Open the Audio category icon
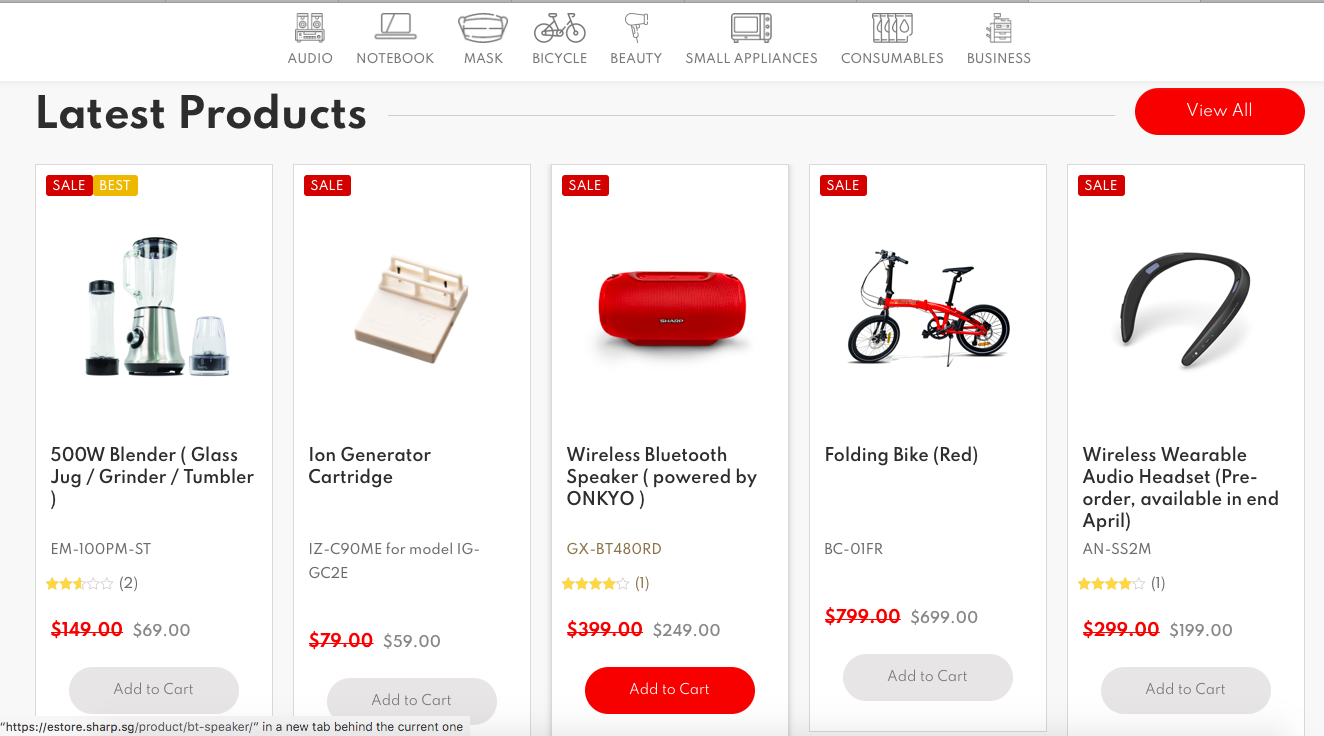The height and width of the screenshot is (736, 1324). 310,28
